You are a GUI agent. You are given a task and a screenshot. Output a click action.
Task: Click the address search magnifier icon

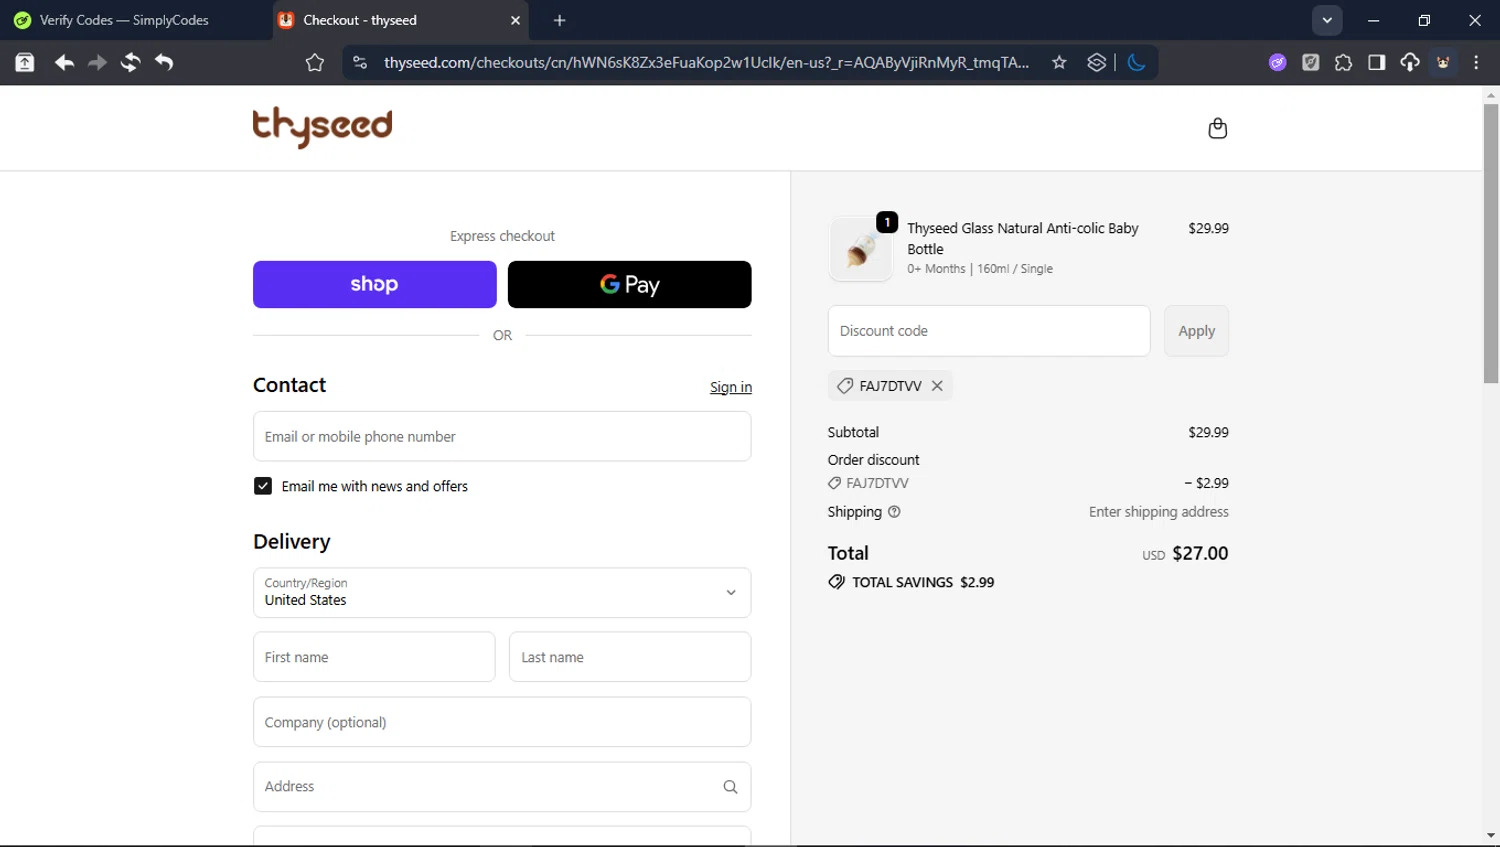click(730, 787)
